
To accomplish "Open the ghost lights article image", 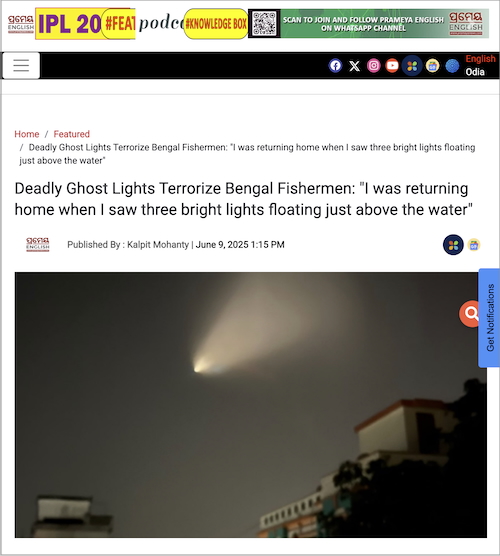I will point(250,405).
